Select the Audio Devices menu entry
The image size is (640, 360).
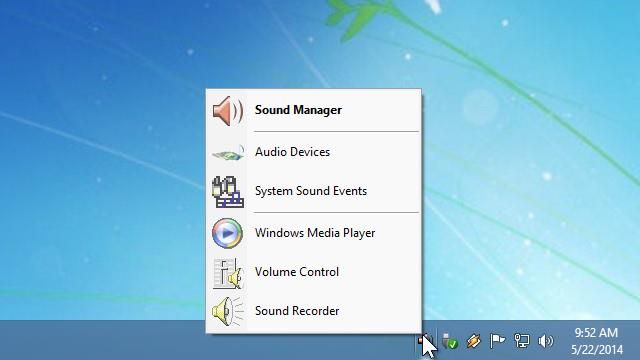pos(313,152)
